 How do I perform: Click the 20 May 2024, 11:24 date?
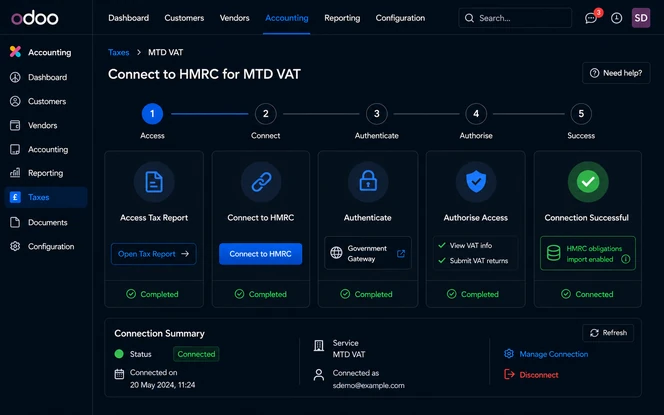point(163,385)
